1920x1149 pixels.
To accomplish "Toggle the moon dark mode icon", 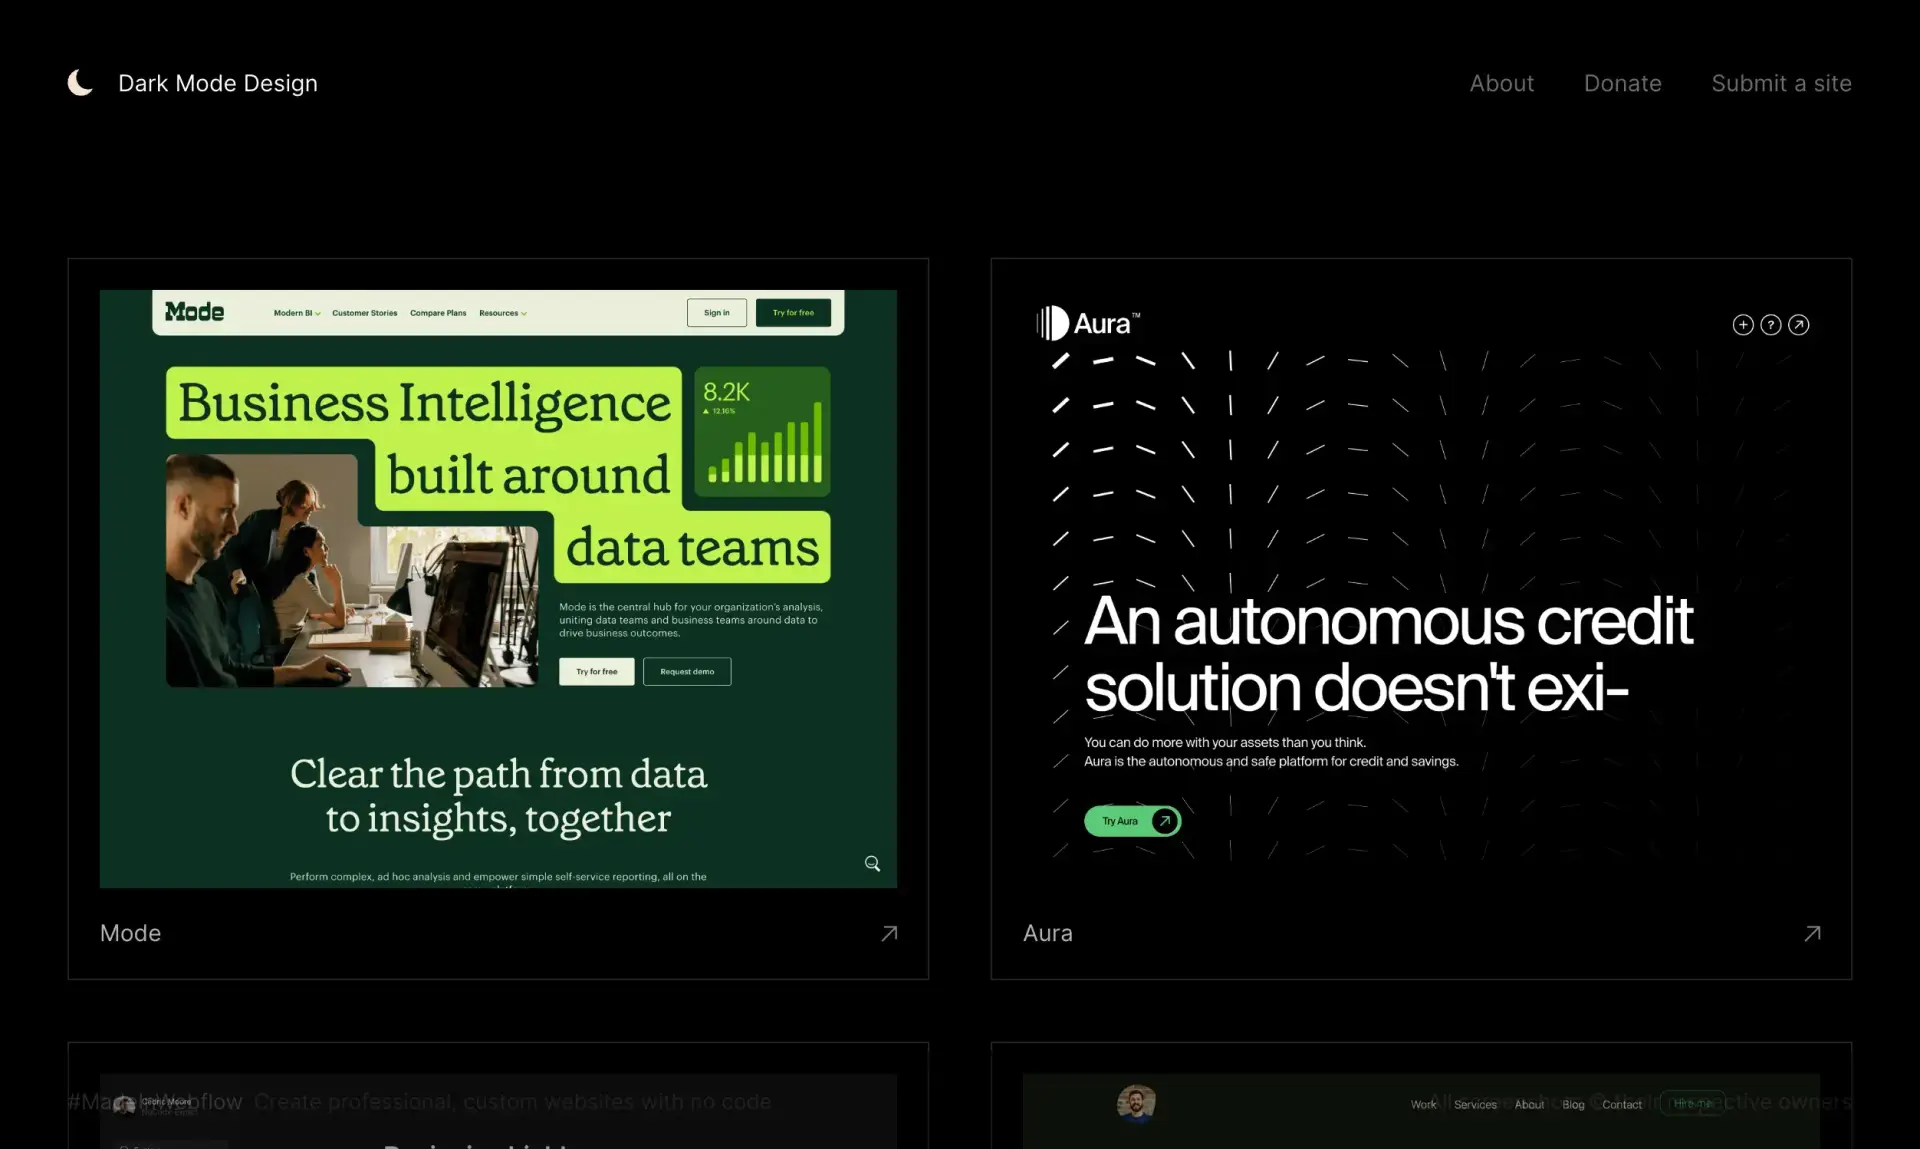I will pyautogui.click(x=80, y=82).
